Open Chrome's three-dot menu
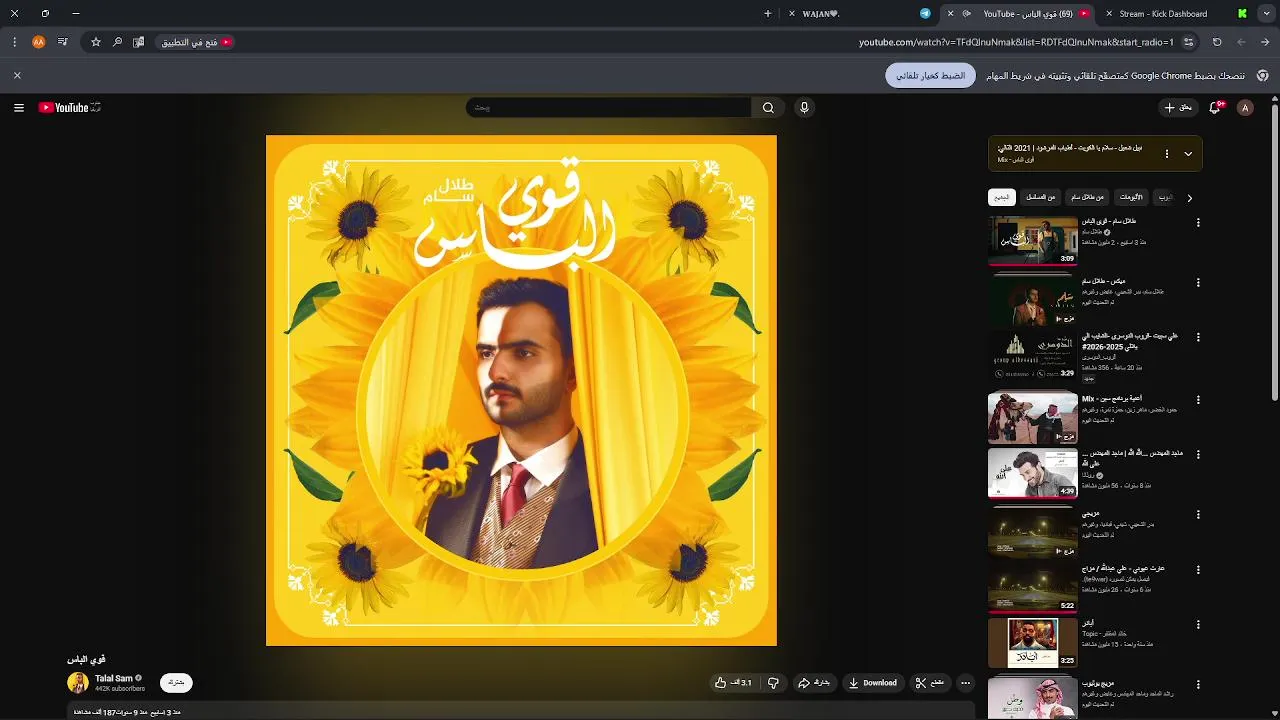Viewport: 1280px width, 720px height. click(14, 42)
